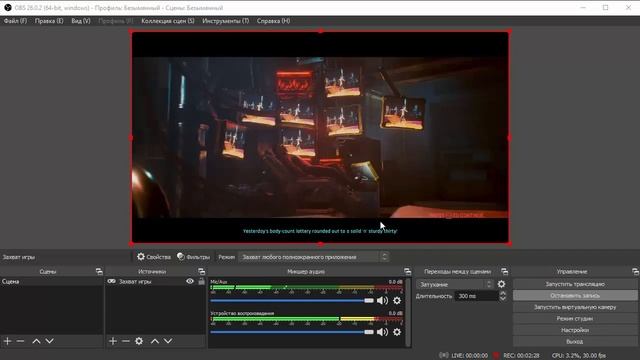640x360 pixels.
Task: Click the game capture preview
Action: 320,138
